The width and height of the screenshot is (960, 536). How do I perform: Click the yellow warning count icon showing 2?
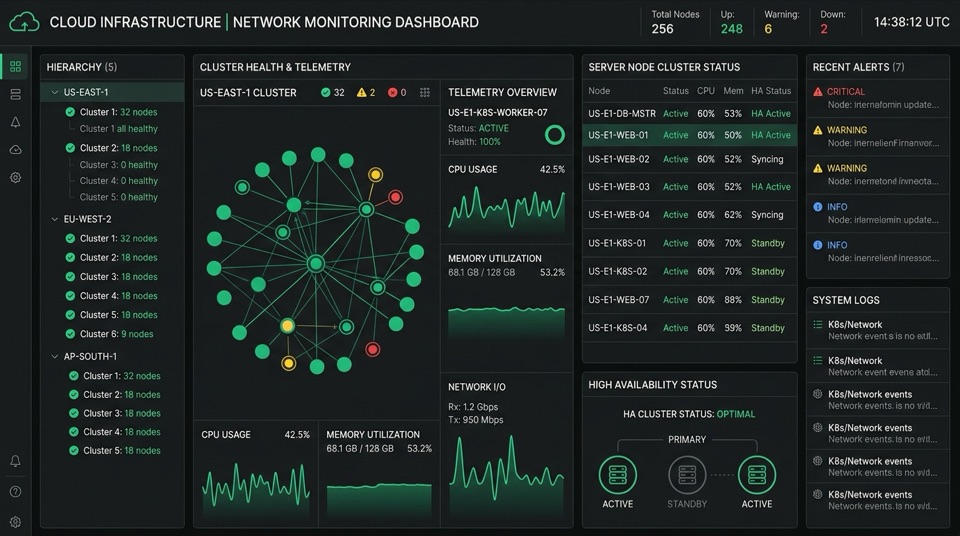point(362,92)
